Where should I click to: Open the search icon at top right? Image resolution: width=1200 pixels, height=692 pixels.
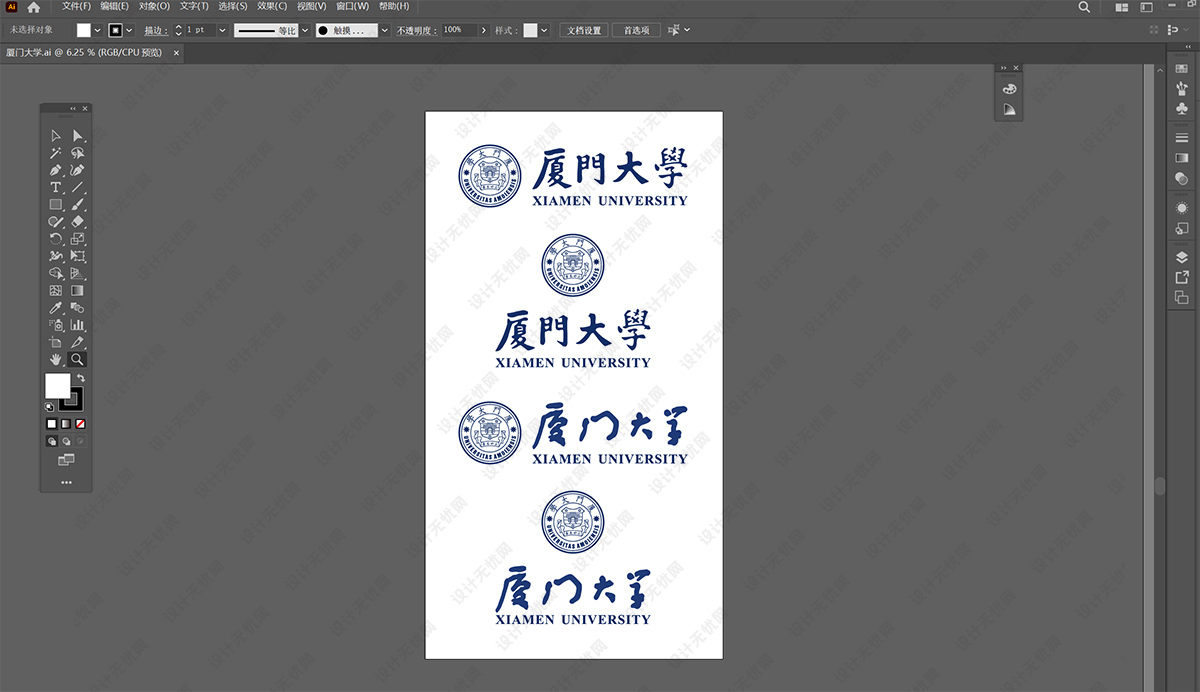pos(1085,7)
